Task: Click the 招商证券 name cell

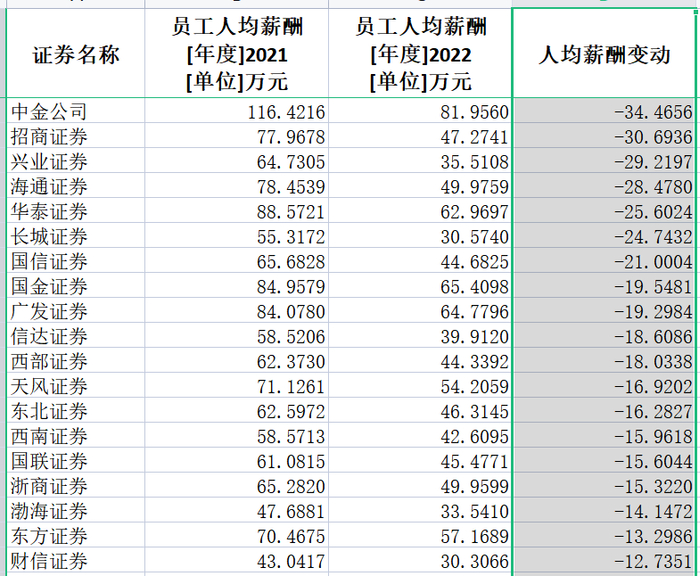Action: click(x=75, y=135)
